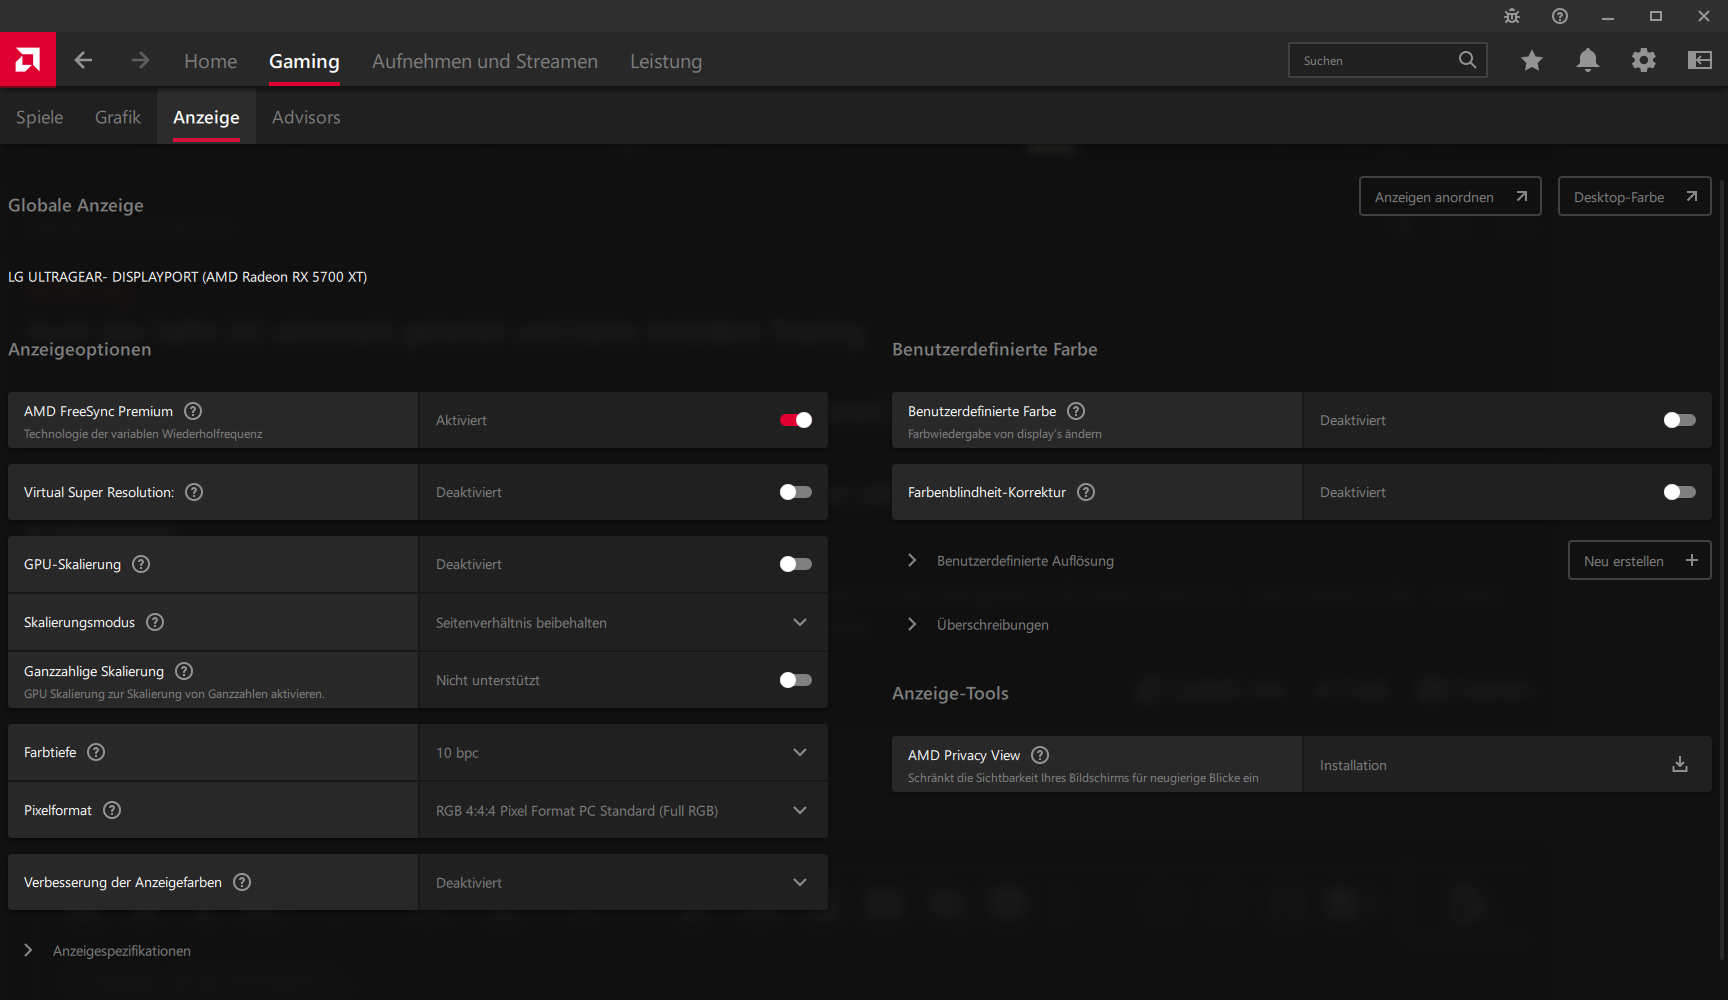
Task: Open favorites star icon
Action: pyautogui.click(x=1532, y=61)
